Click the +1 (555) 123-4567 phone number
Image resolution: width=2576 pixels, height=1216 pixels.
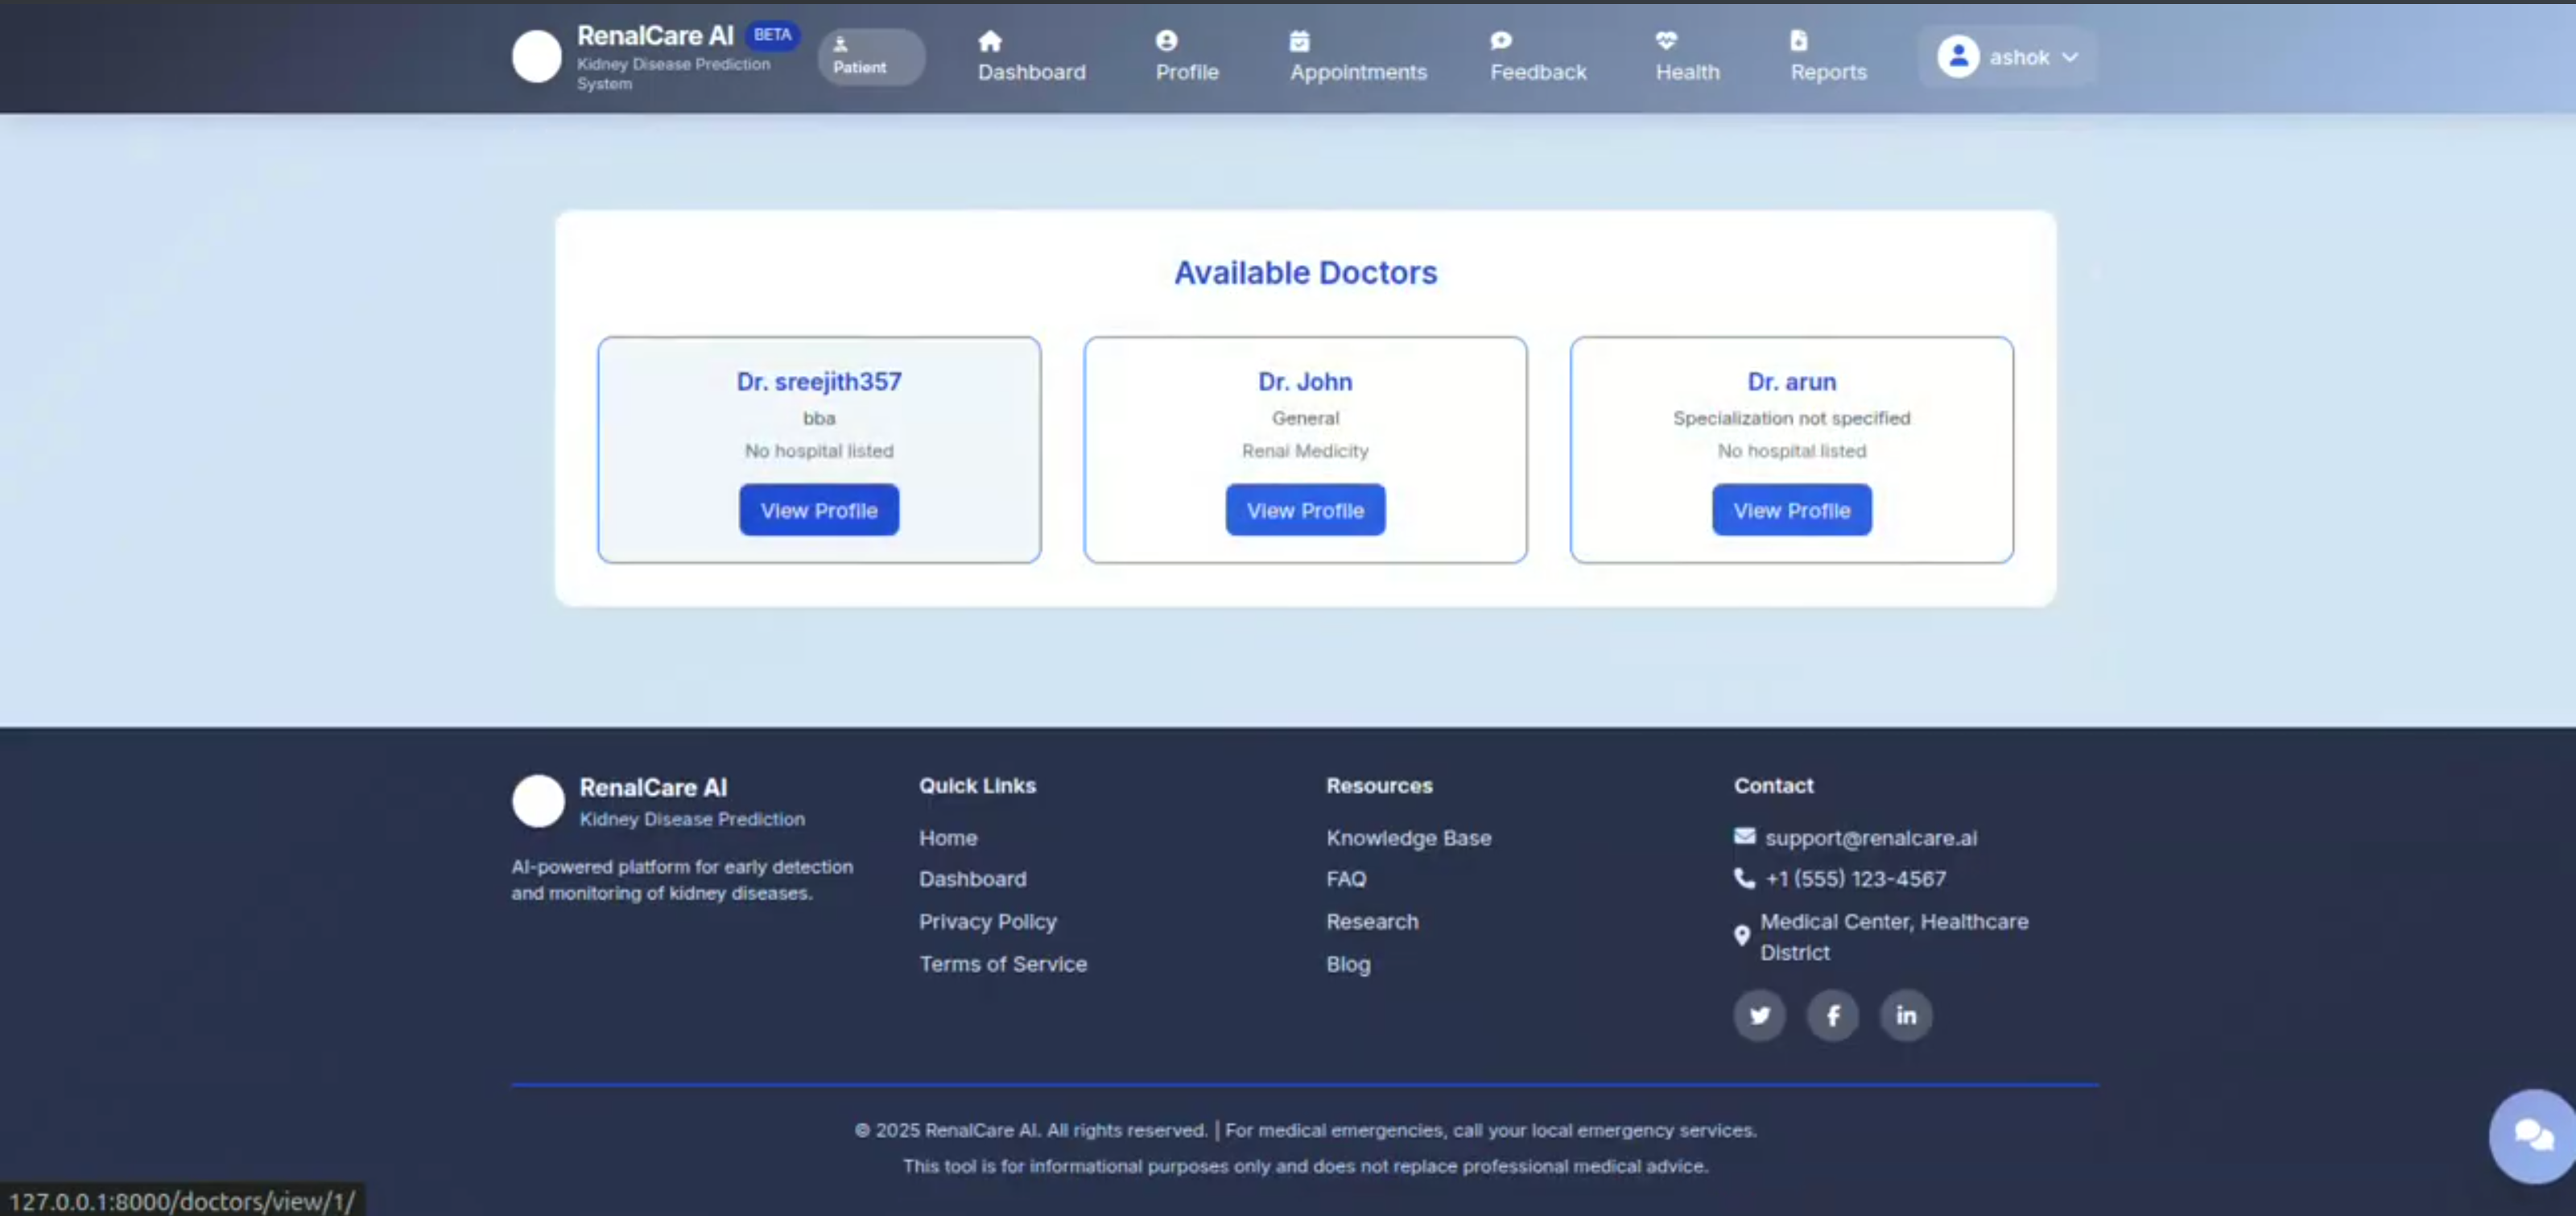point(1855,879)
